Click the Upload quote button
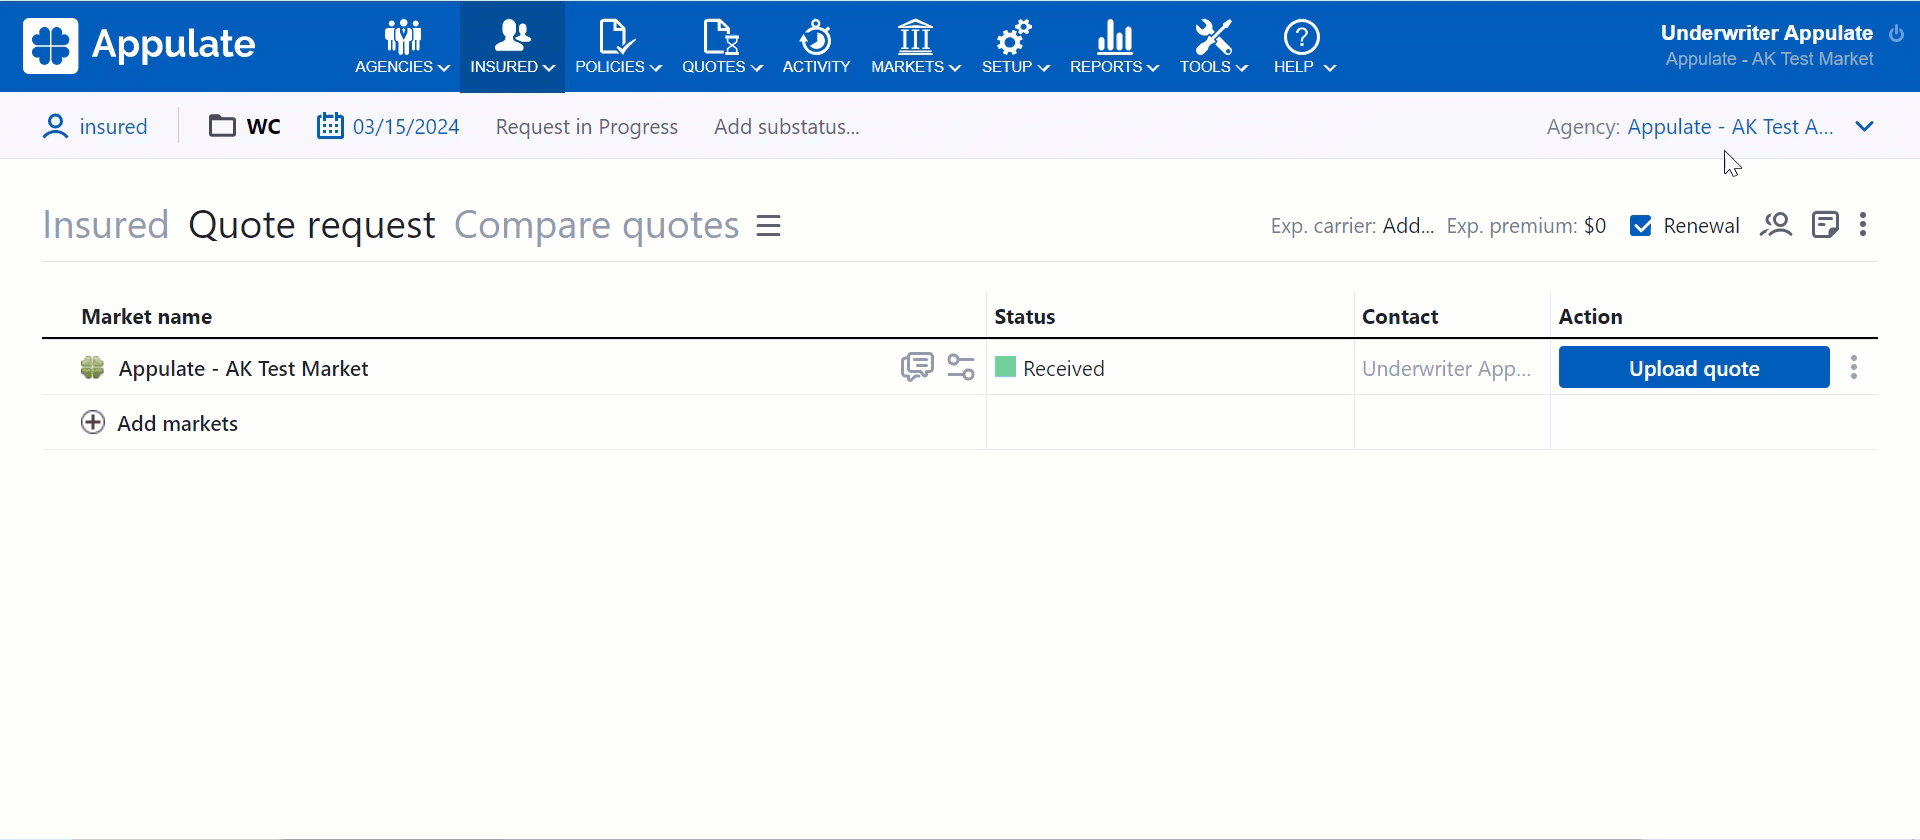1920x840 pixels. pos(1693,368)
